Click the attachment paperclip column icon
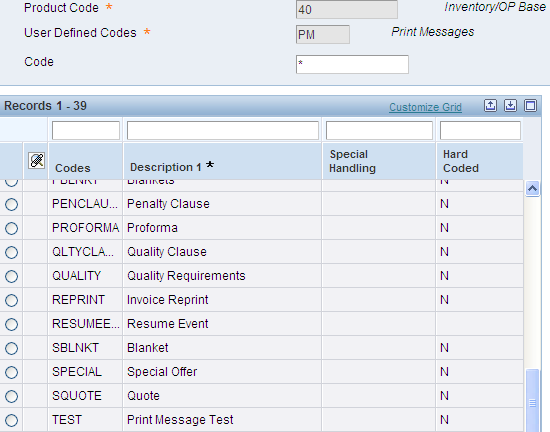This screenshot has width=550, height=432. [36, 161]
